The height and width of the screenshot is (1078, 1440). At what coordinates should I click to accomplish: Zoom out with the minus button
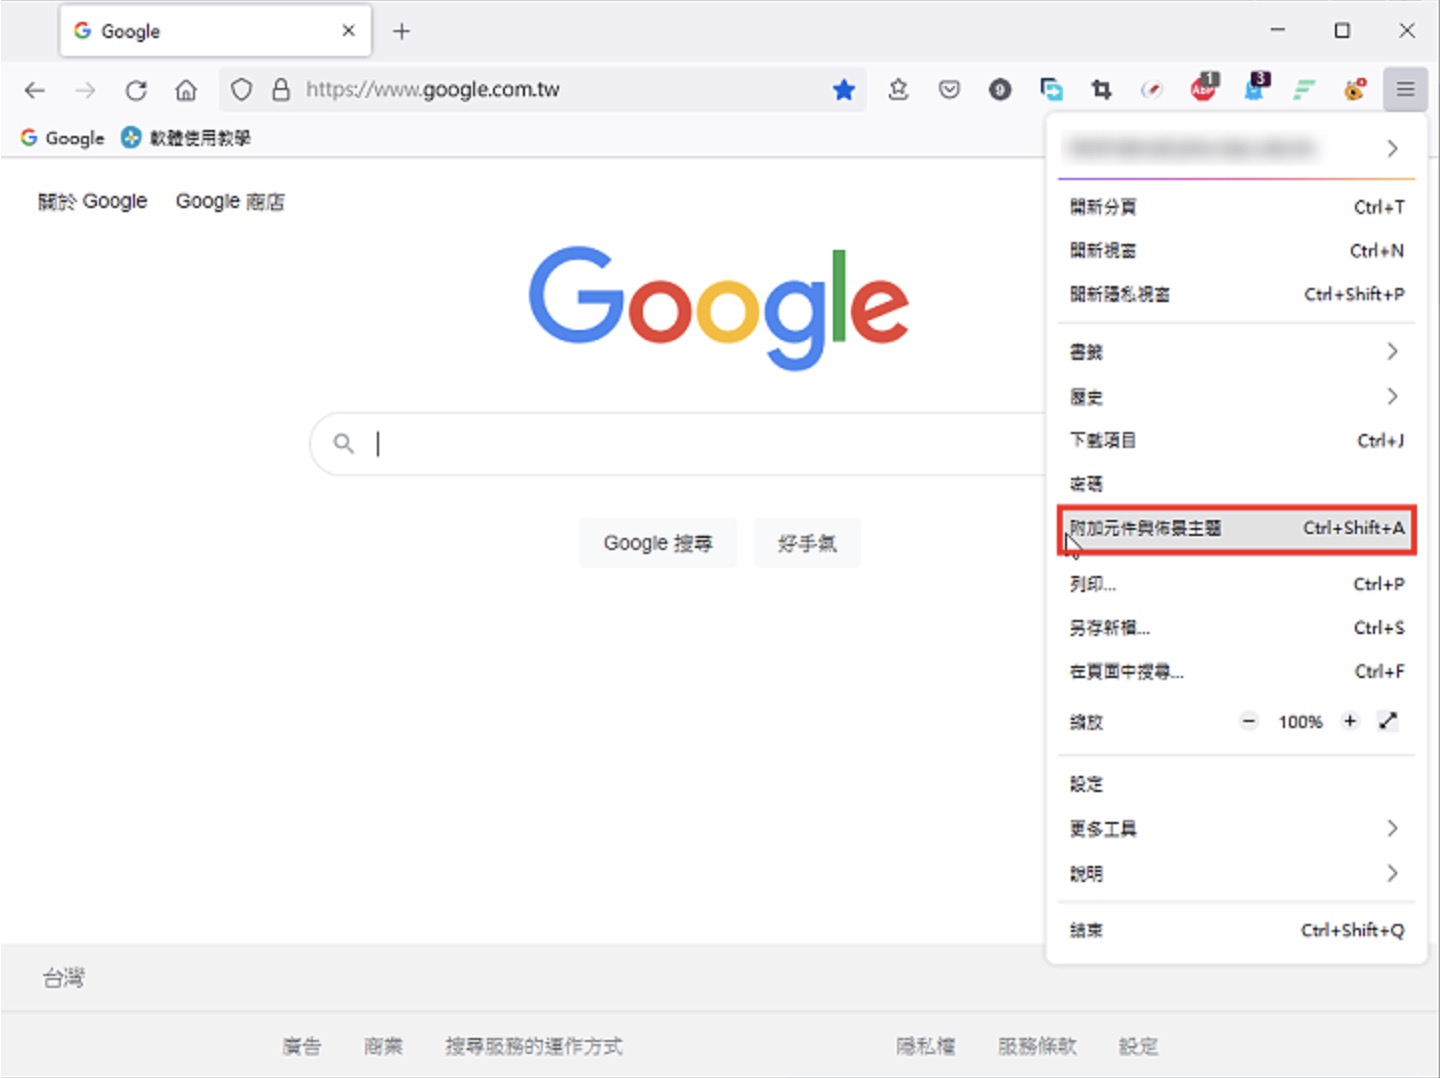(x=1249, y=721)
